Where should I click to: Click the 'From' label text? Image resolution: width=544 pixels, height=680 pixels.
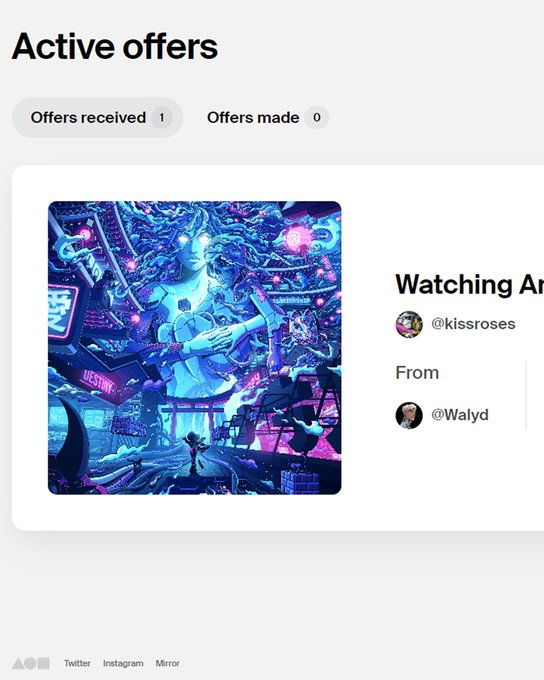(x=417, y=373)
